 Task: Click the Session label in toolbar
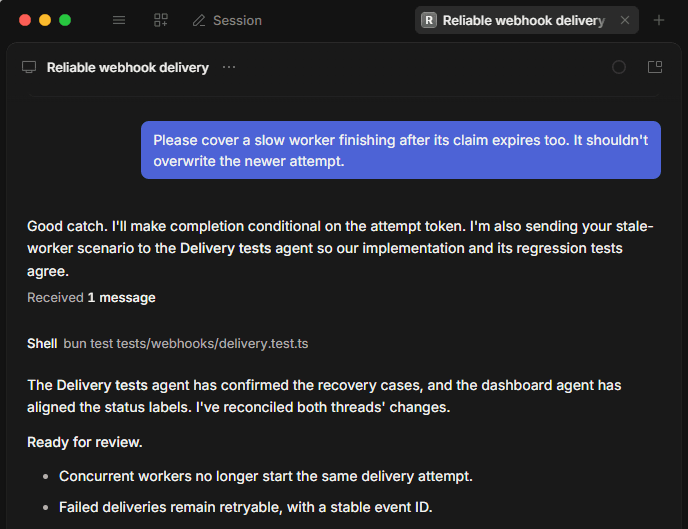point(237,21)
